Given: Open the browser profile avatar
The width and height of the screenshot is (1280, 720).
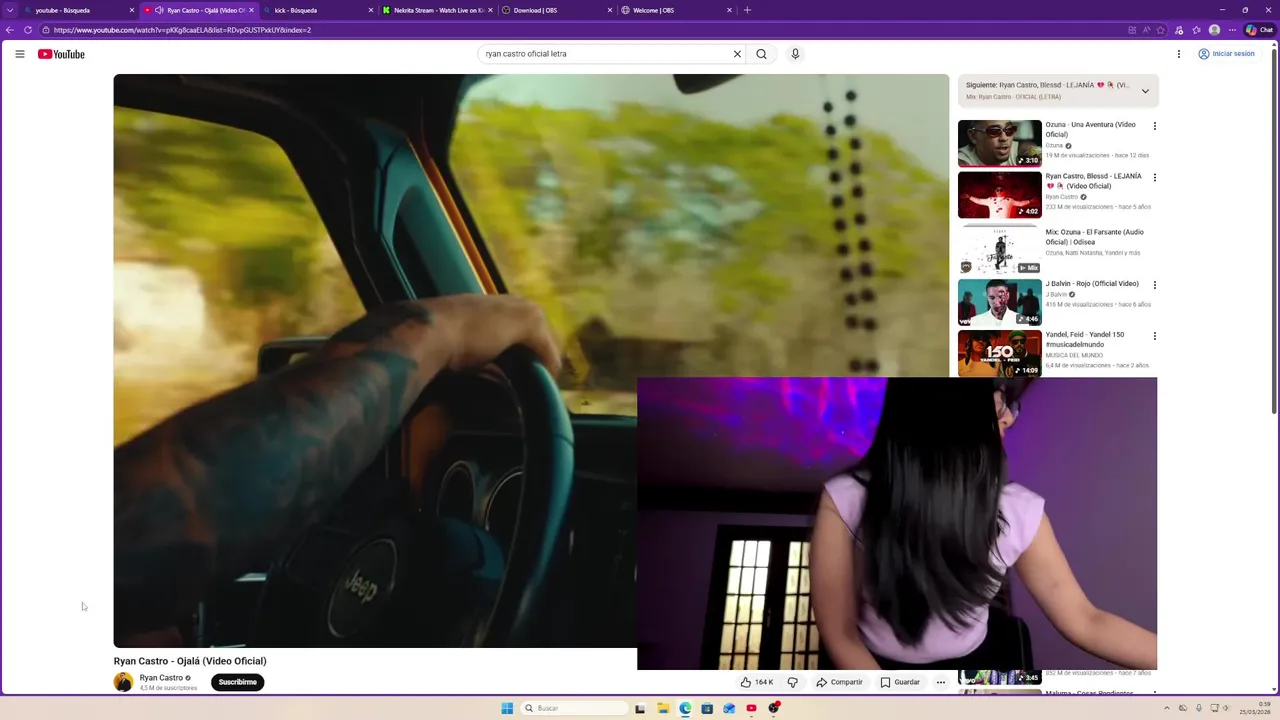Looking at the screenshot, I should 1214,30.
